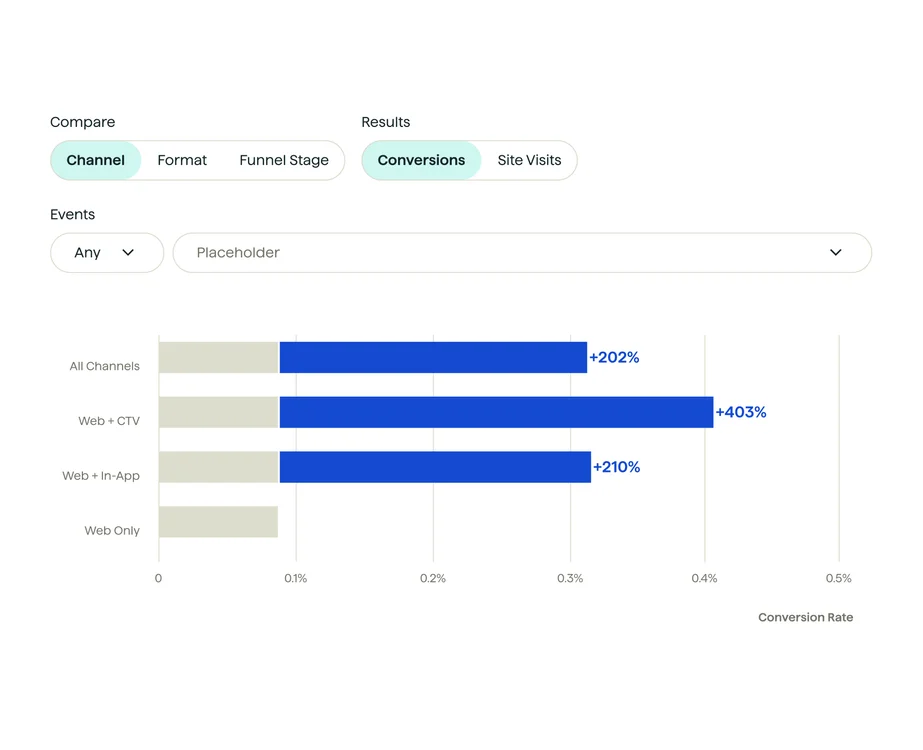The height and width of the screenshot is (750, 923).
Task: Click the Events section label
Action: point(72,214)
